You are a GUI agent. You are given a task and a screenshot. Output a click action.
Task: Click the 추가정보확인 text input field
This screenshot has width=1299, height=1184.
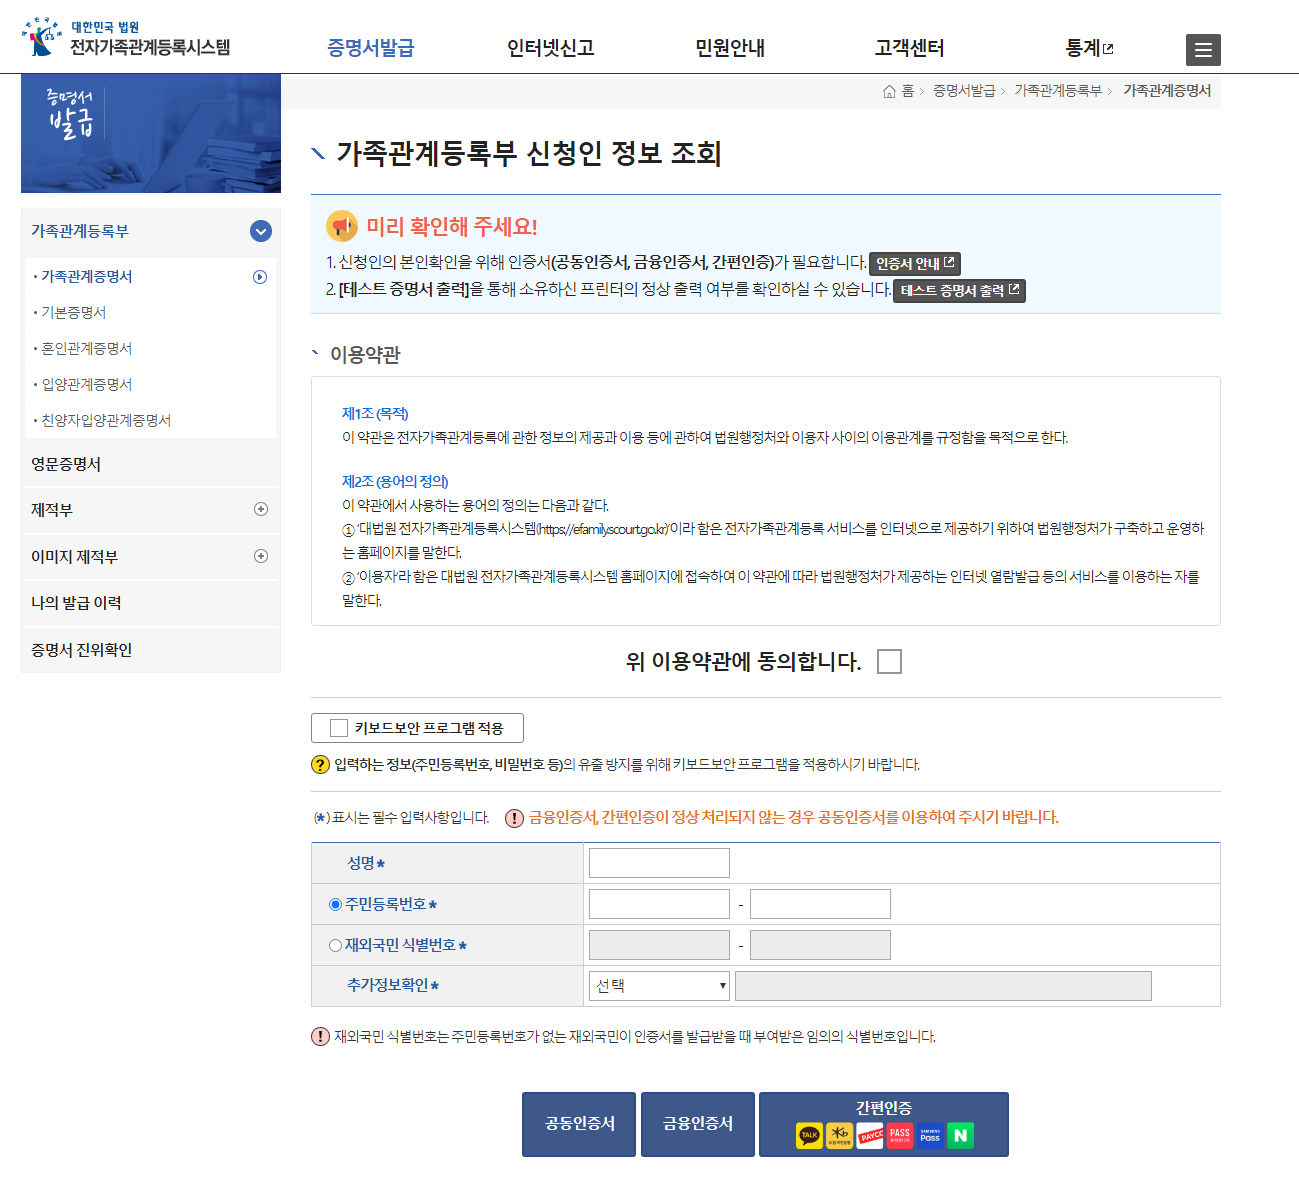tap(943, 986)
